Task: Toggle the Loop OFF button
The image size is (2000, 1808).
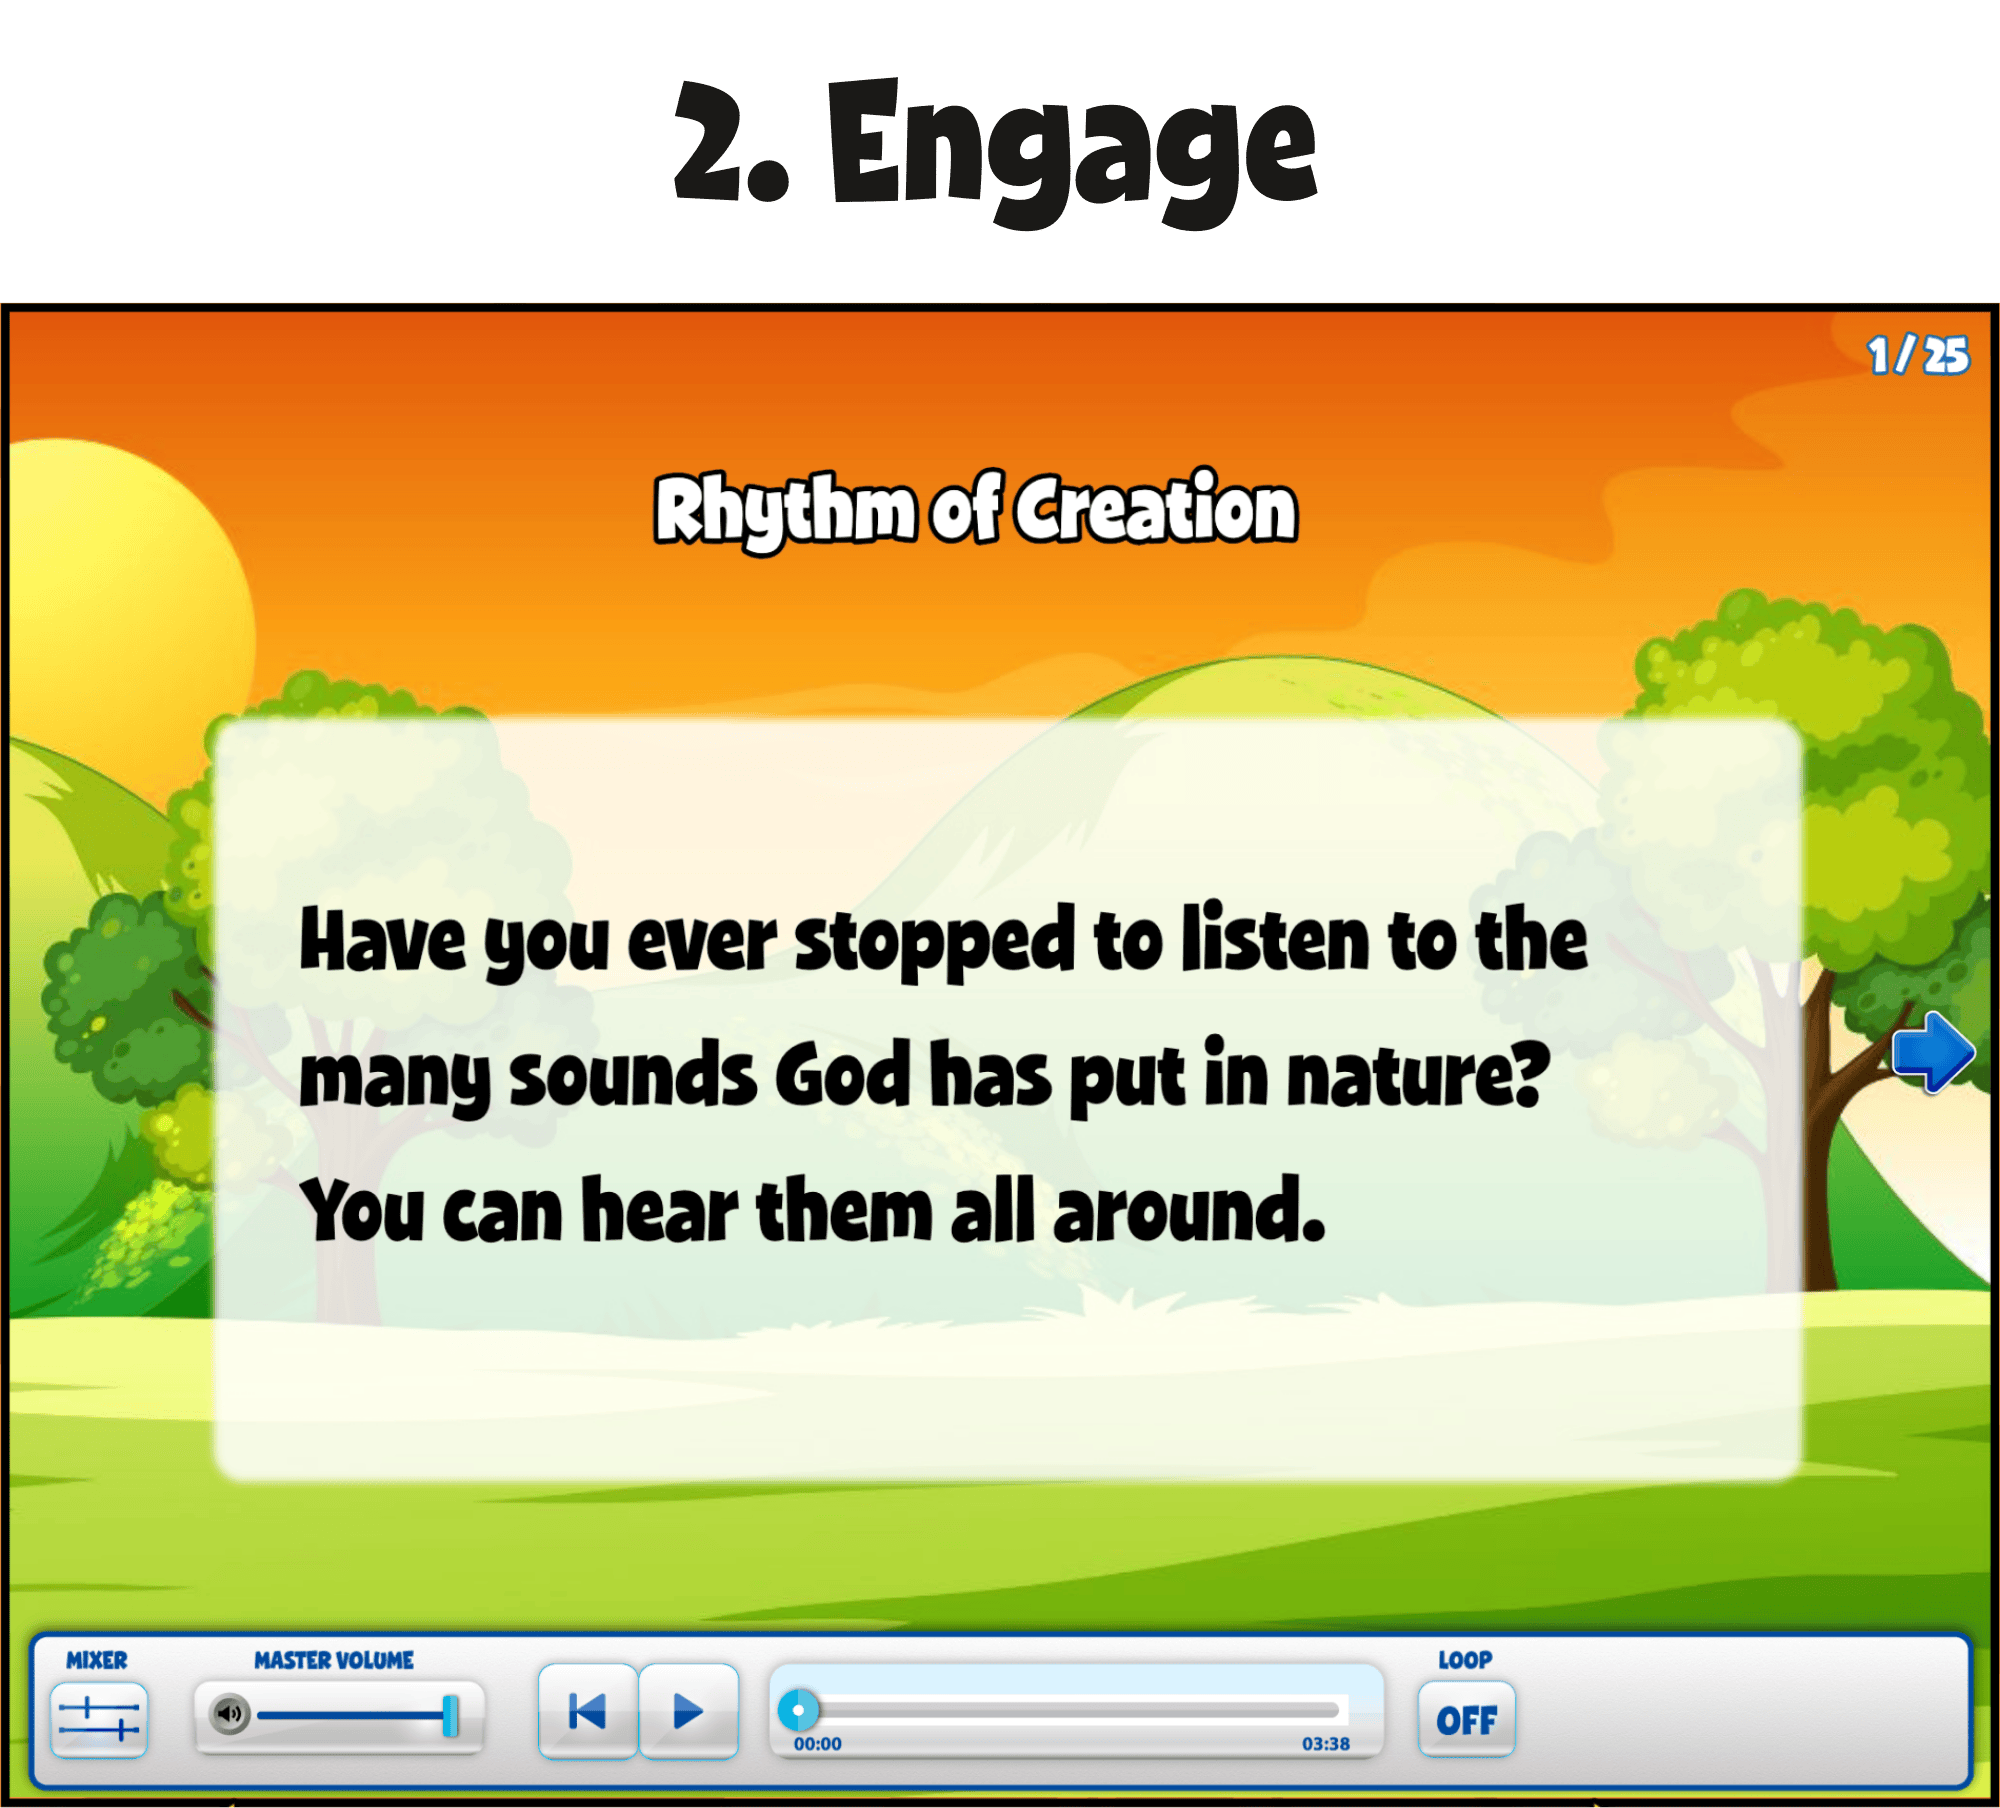Action: pos(1466,1720)
